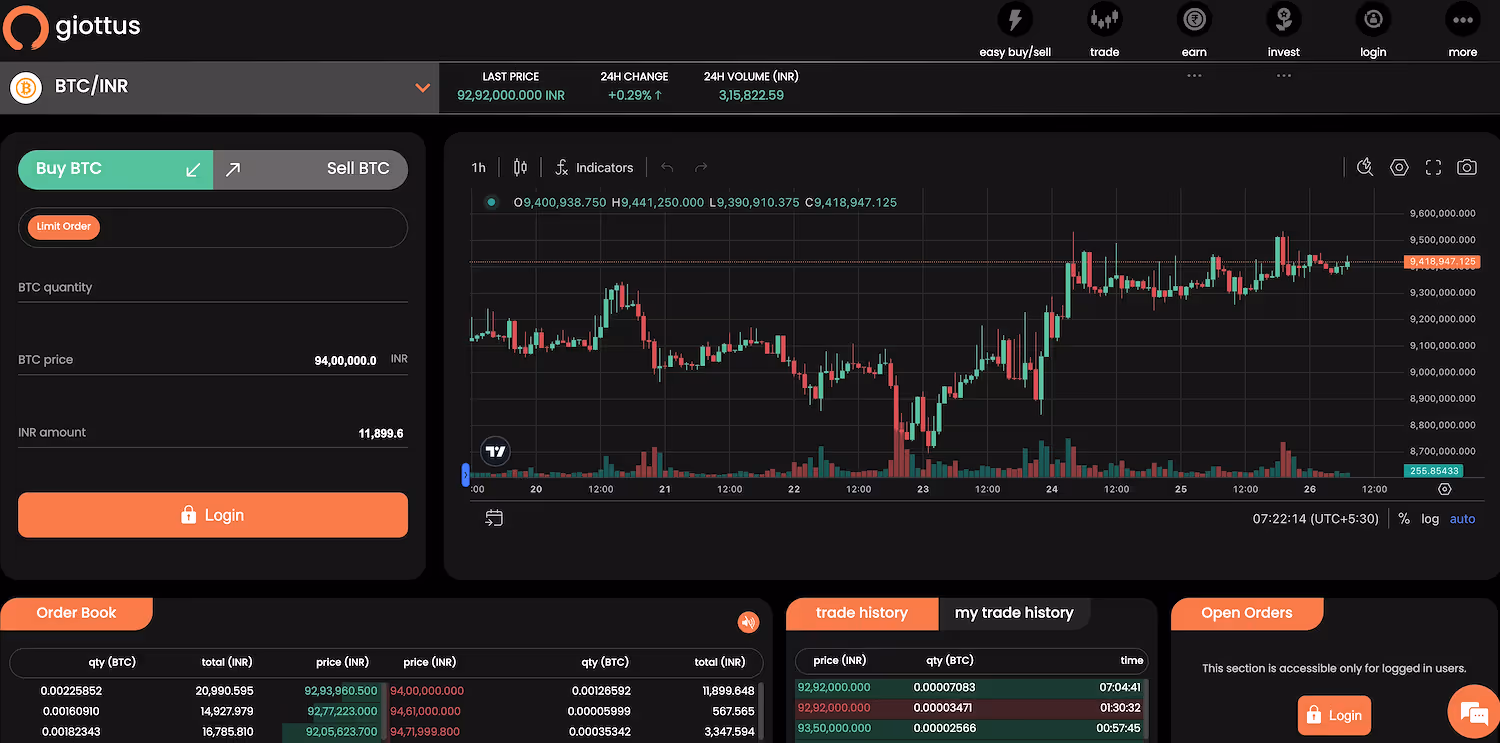1500x743 pixels.
Task: Click the 24H VOLUME value 3,15,822.59
Action: [x=751, y=95]
